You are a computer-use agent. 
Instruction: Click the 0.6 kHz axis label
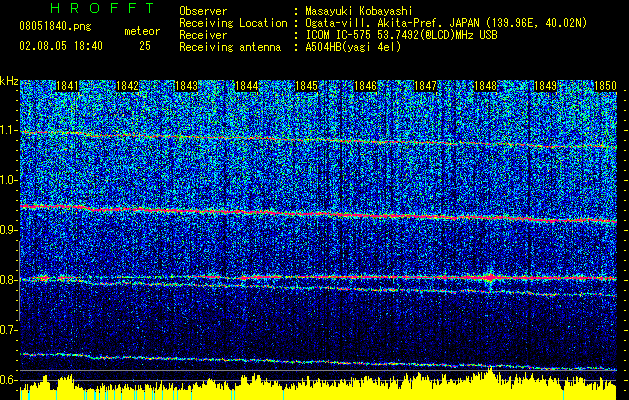9,379
